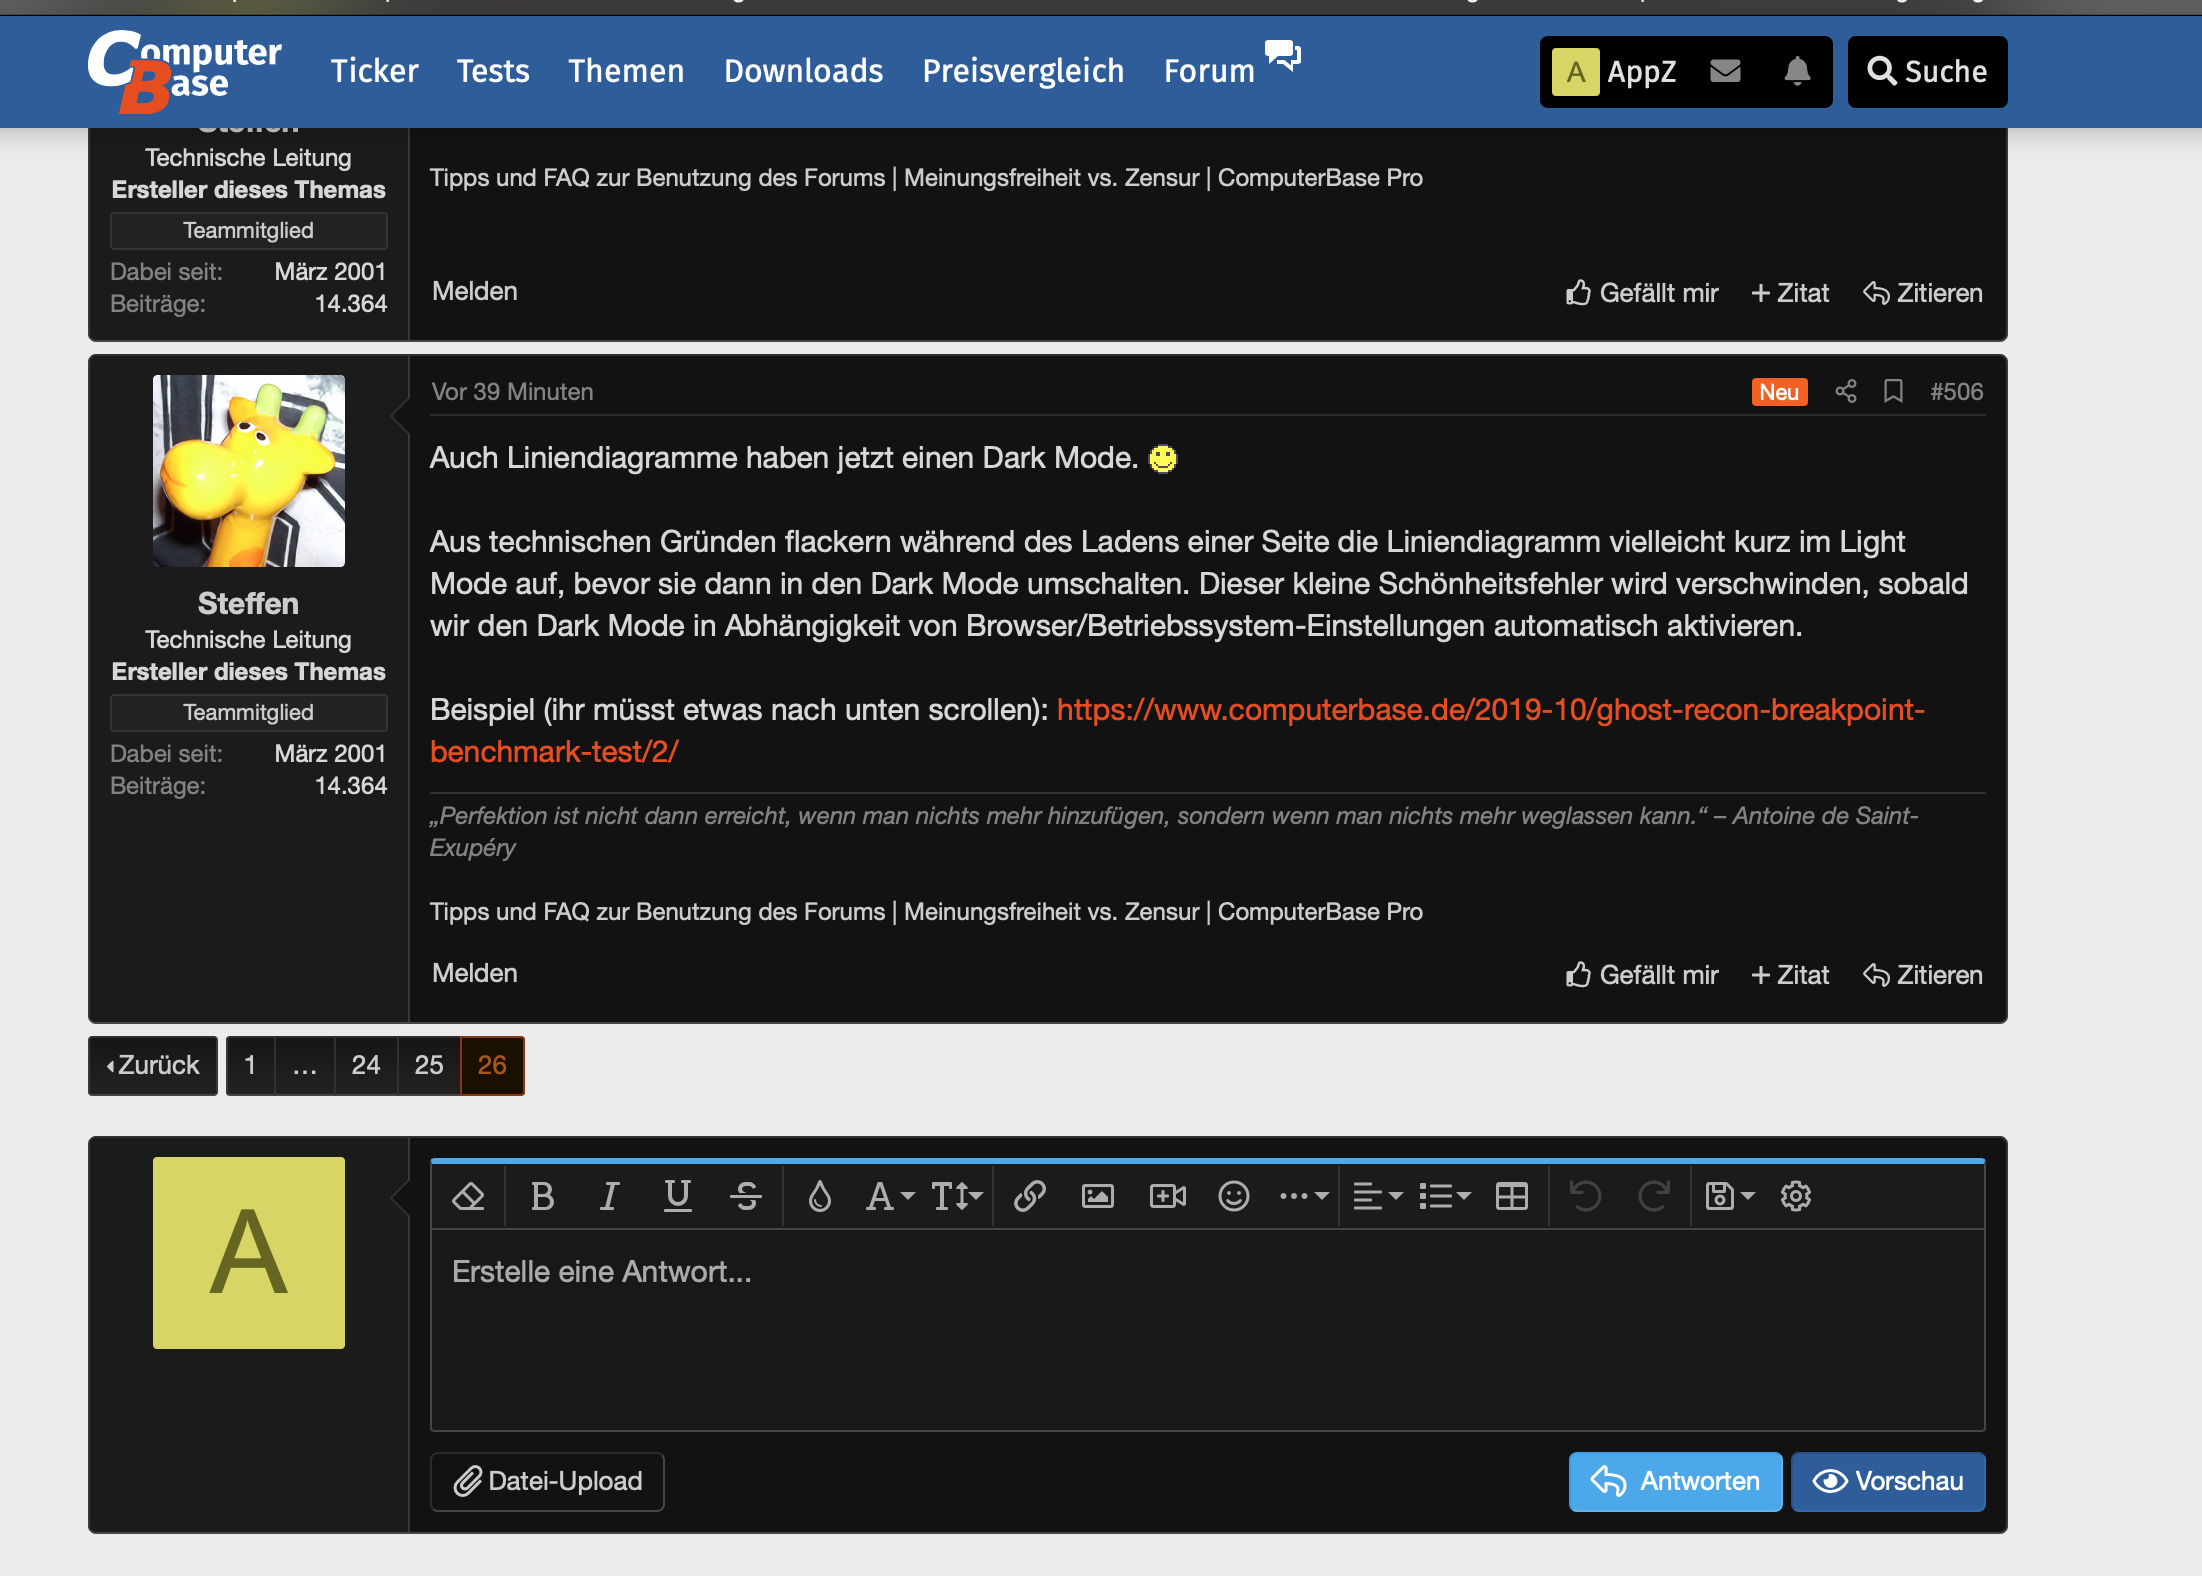Bookmark post #506 with bookmark icon
The image size is (2202, 1576).
pos(1893,392)
